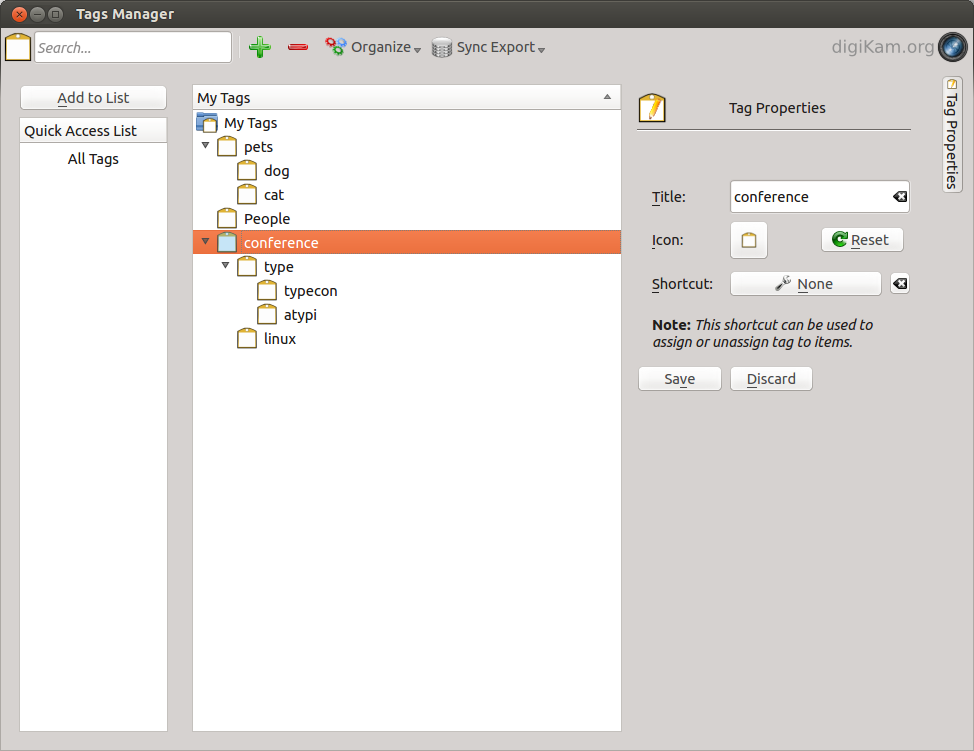The width and height of the screenshot is (974, 751).
Task: Clear the Title field with its clear icon
Action: 900,197
